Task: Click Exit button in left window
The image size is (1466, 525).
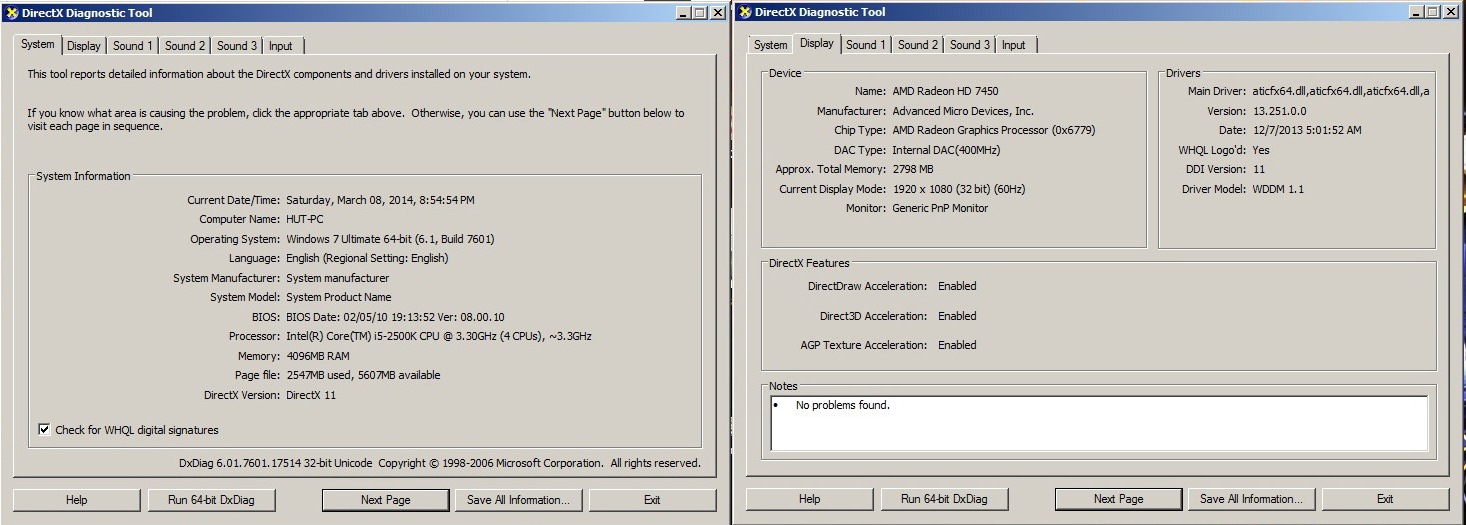Action: pyautogui.click(x=653, y=500)
